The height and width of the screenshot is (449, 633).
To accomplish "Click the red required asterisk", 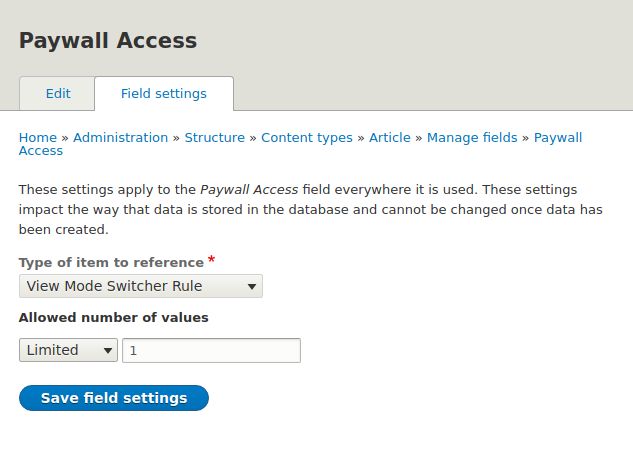I will tap(212, 261).
